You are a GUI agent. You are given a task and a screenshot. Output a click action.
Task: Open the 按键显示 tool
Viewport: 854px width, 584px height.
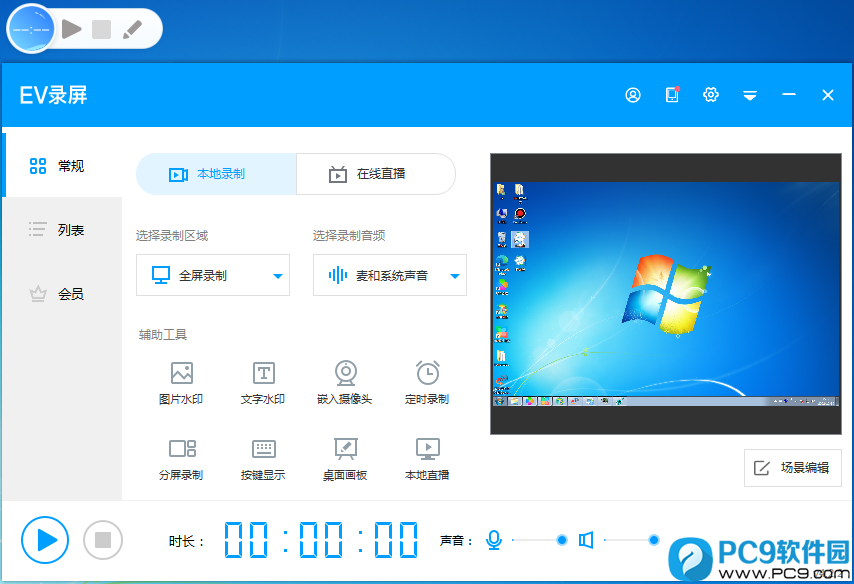[263, 459]
